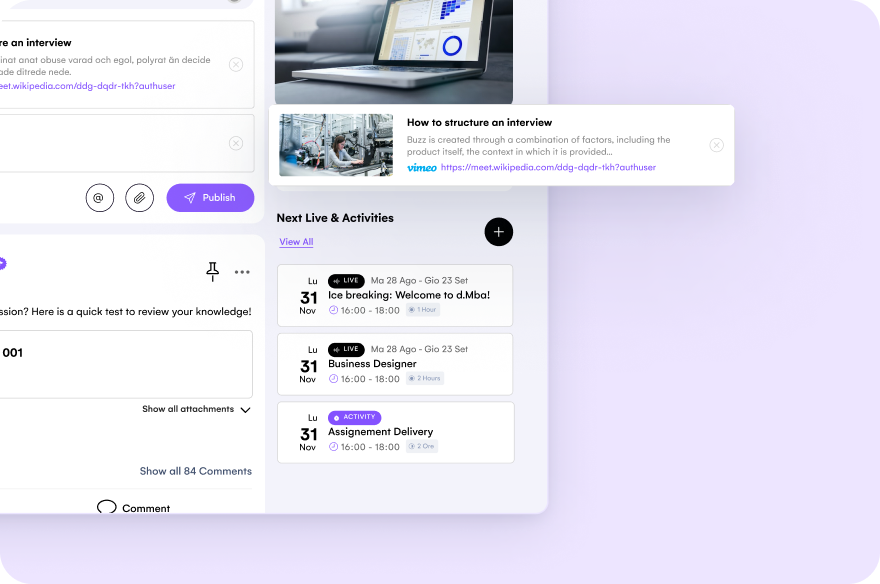Click the Comment speech bubble icon
The width and height of the screenshot is (880, 584).
click(x=107, y=507)
